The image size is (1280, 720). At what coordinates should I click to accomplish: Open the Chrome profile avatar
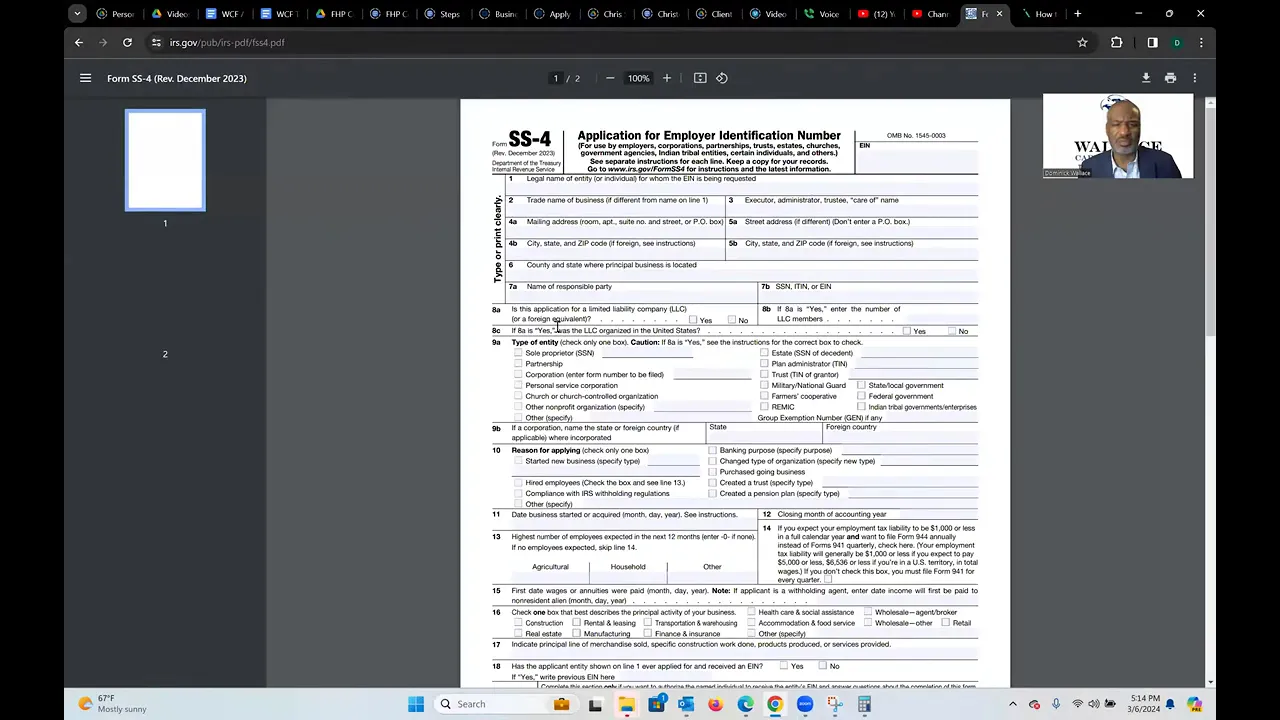(x=1177, y=42)
